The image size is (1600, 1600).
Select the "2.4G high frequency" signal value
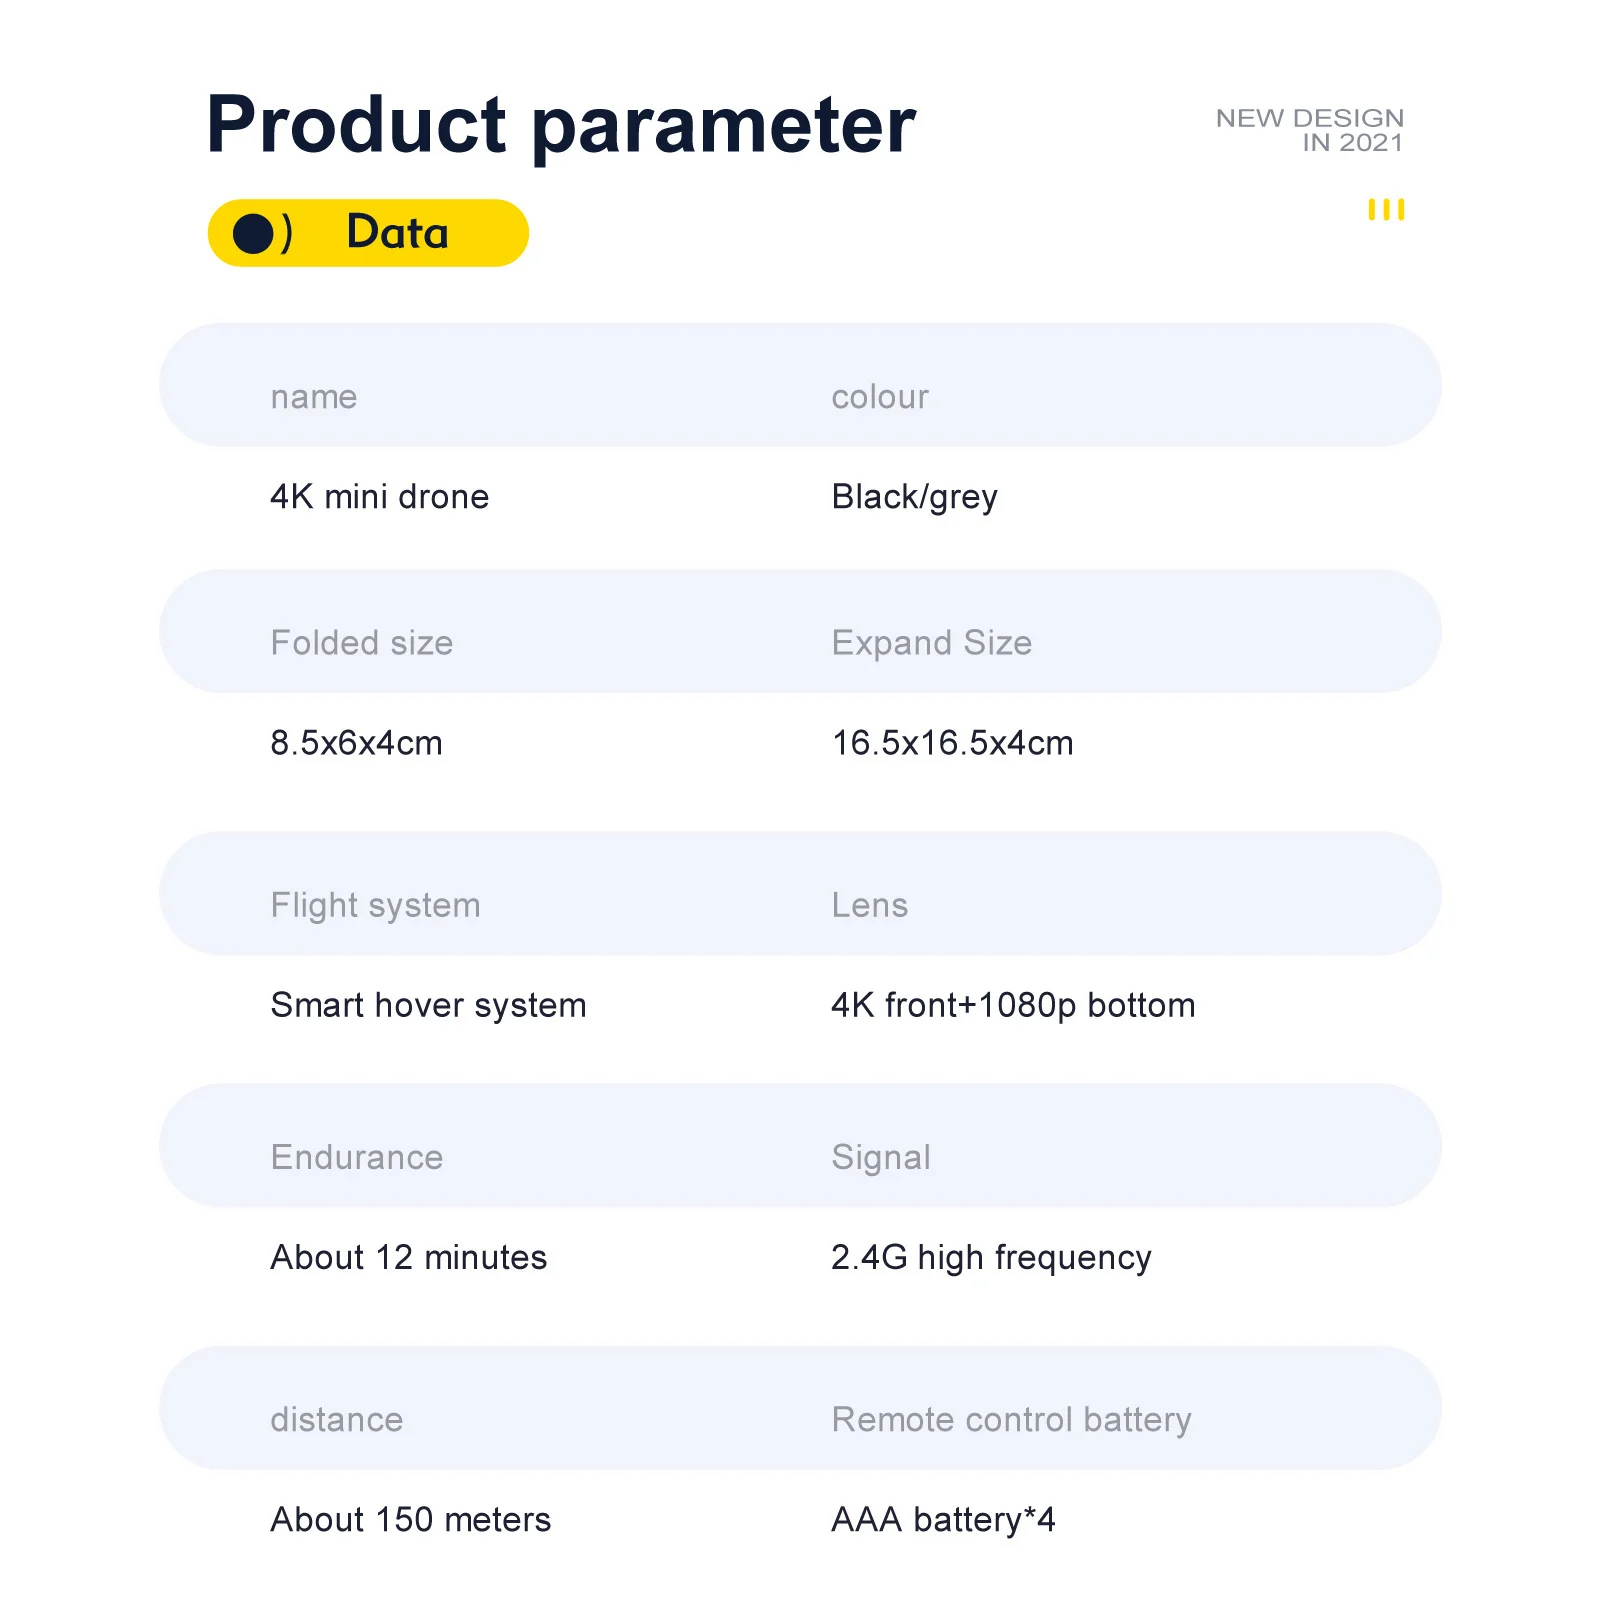pos(991,1257)
